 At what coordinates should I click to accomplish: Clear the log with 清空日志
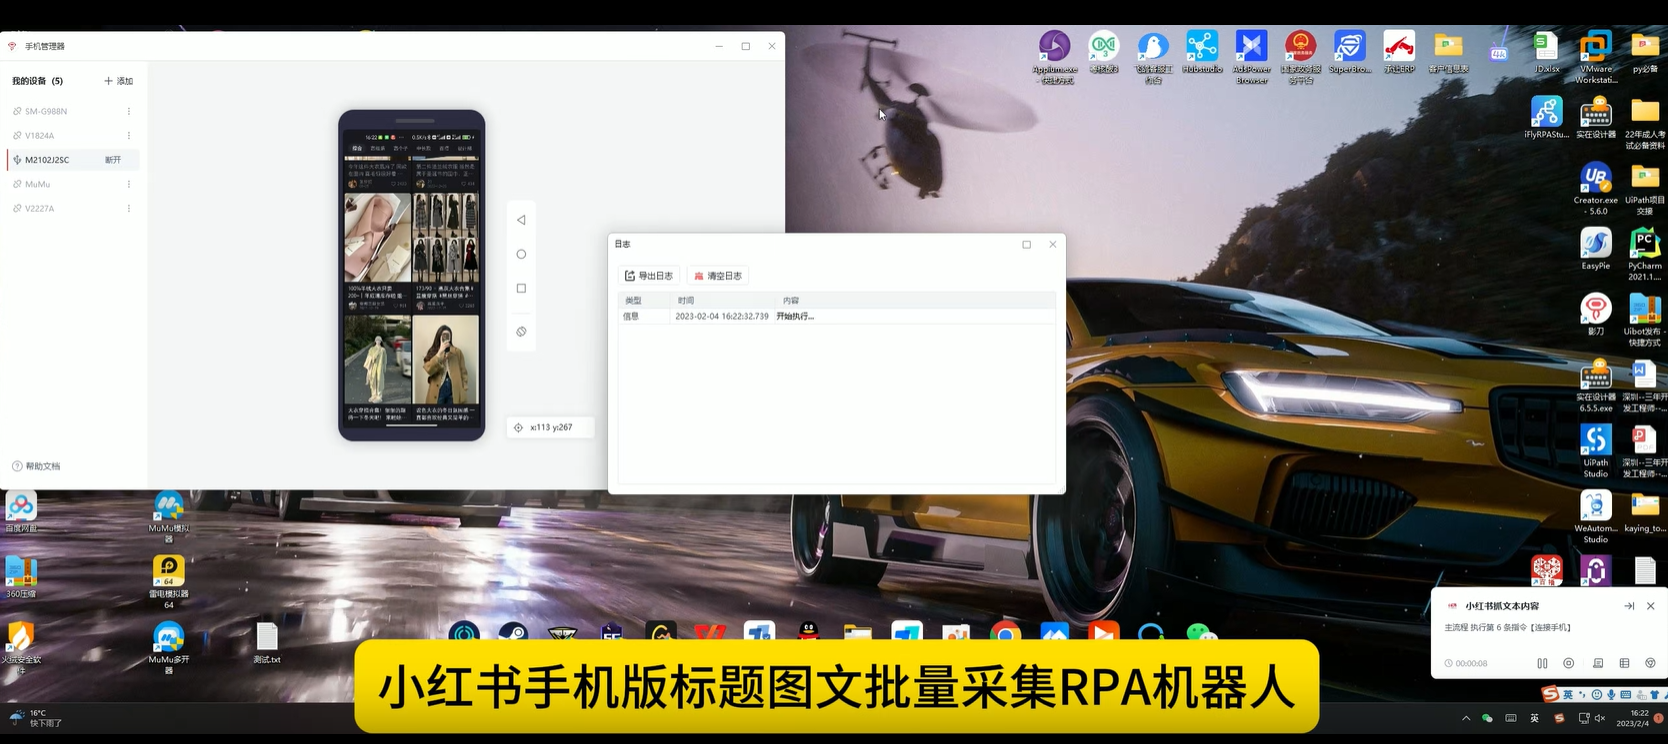pos(718,276)
